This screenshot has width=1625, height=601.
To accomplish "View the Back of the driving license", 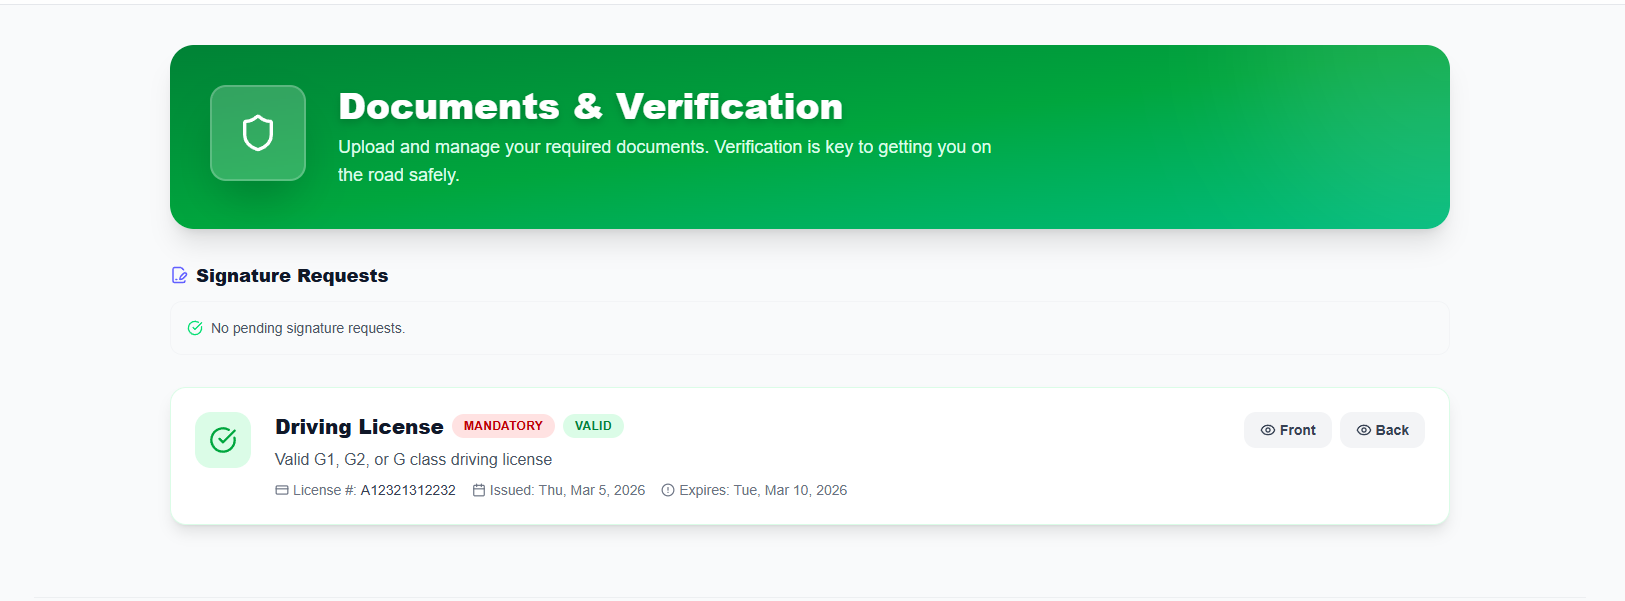I will pyautogui.click(x=1383, y=430).
